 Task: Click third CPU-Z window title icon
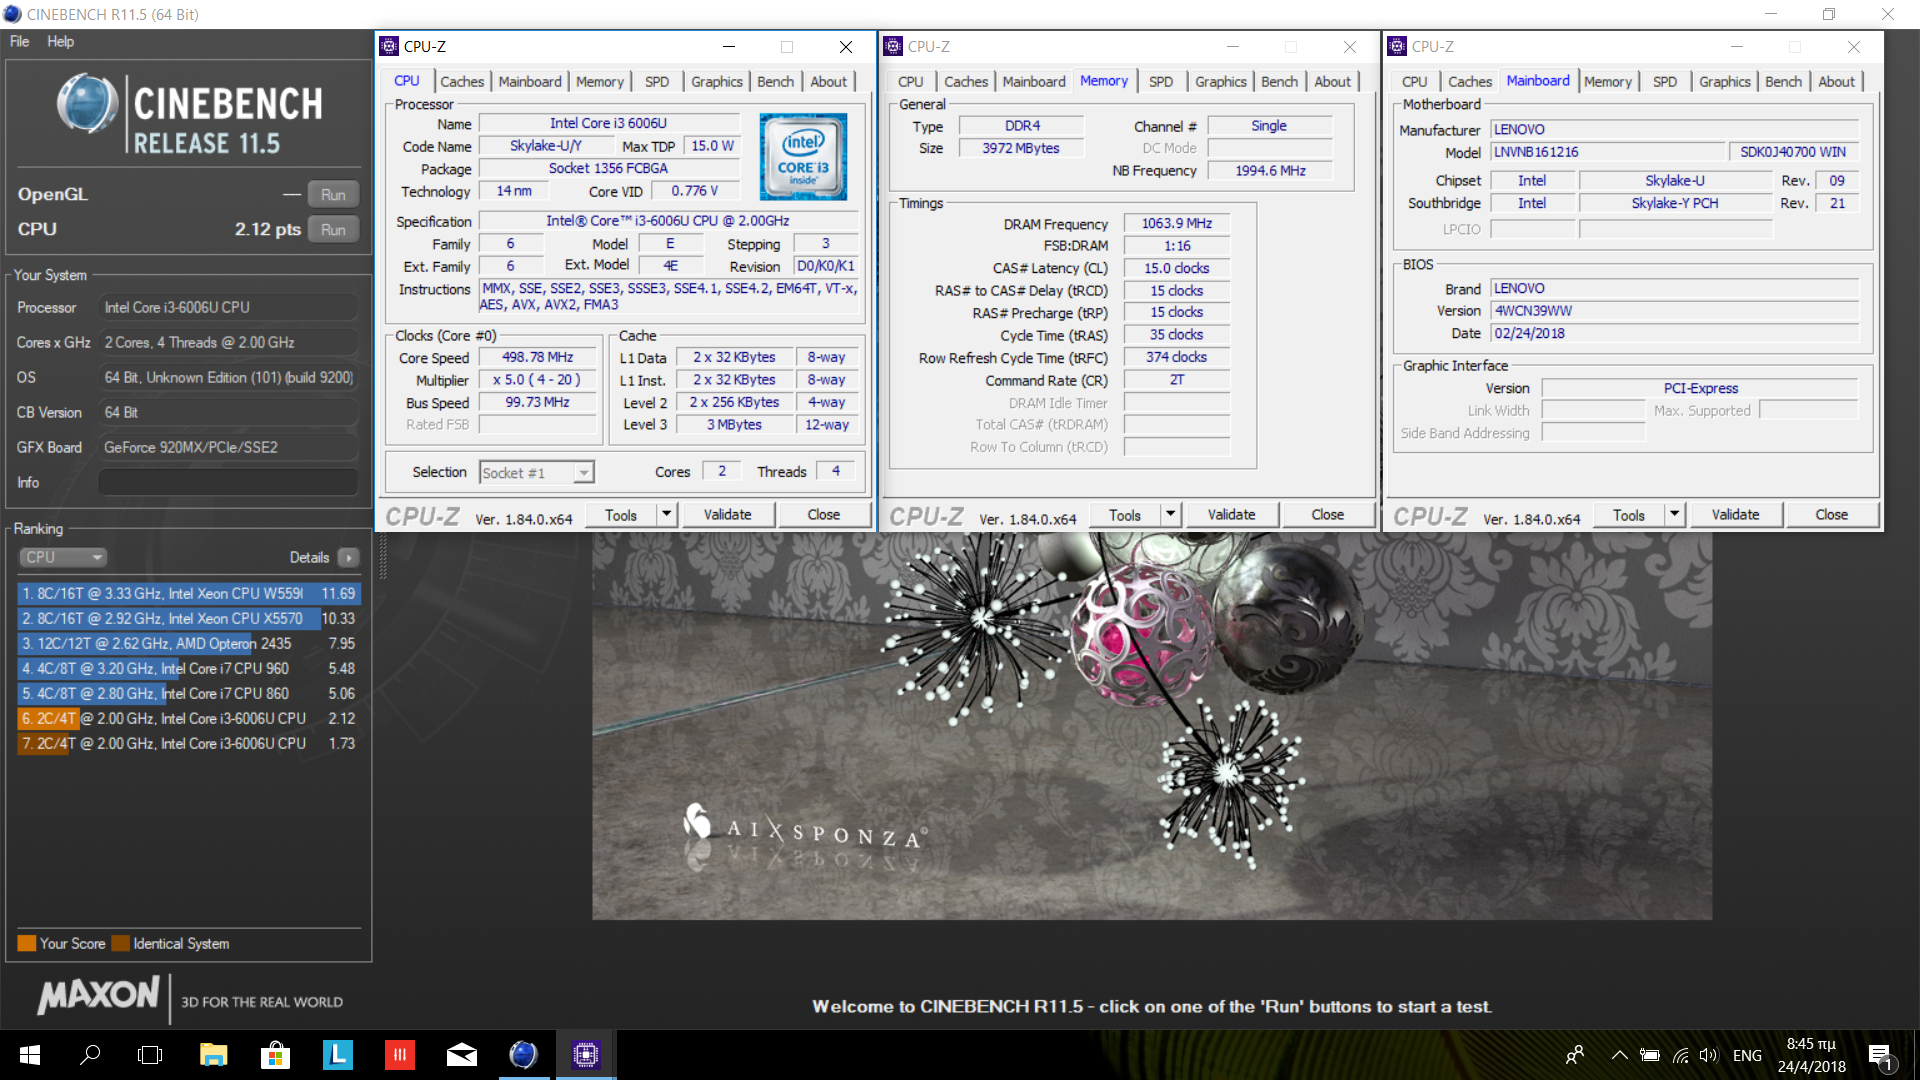point(1398,47)
